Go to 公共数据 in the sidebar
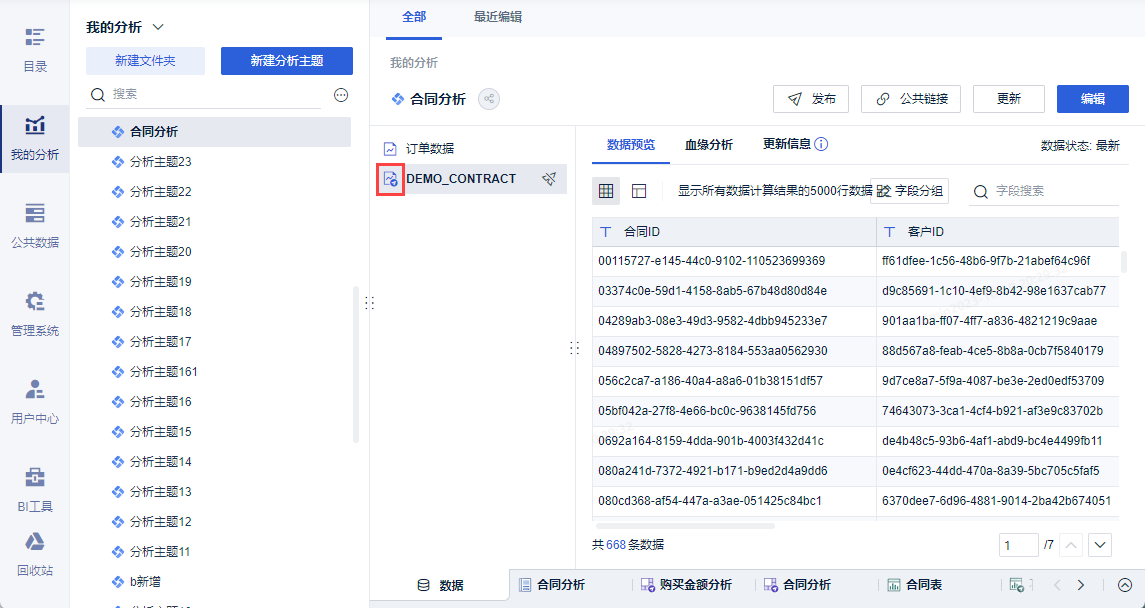The image size is (1145, 608). click(x=35, y=227)
